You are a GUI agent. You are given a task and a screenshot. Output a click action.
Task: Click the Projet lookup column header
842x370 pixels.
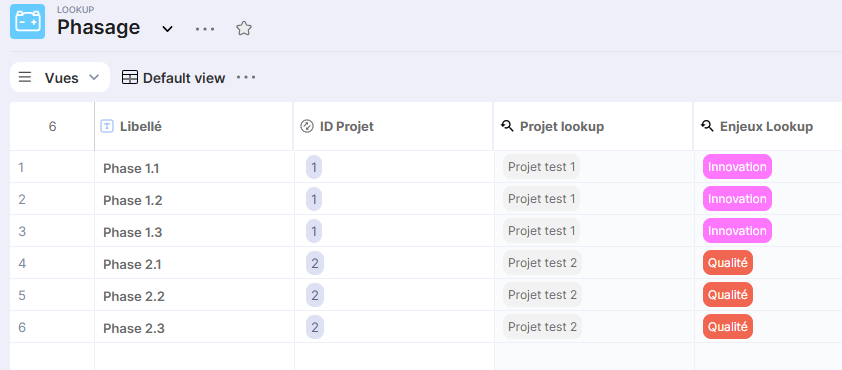(x=593, y=127)
